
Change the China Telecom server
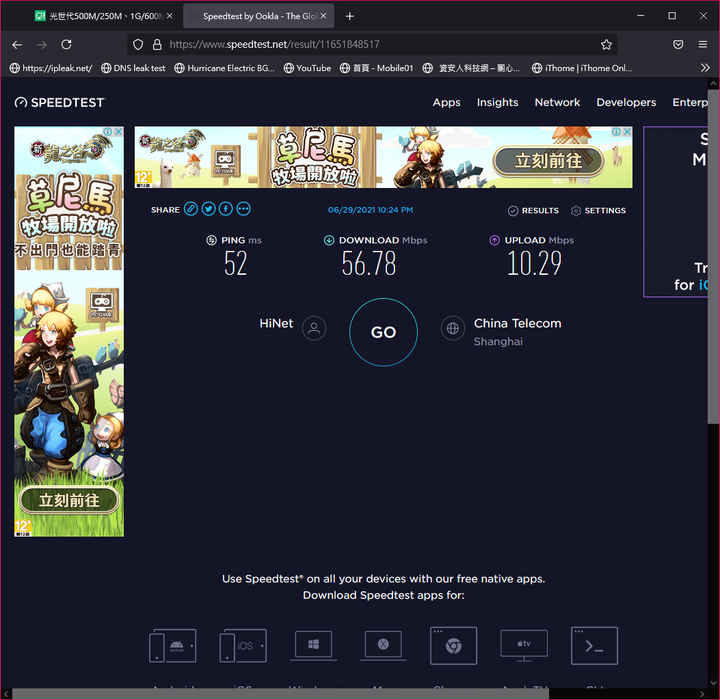(x=518, y=323)
